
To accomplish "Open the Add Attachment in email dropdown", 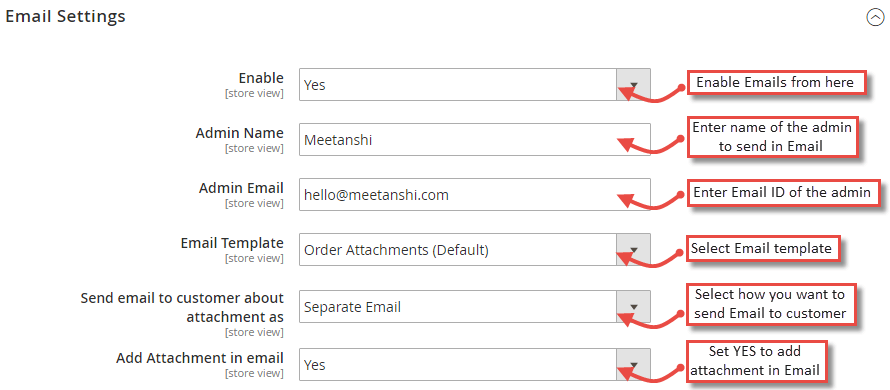I will [475, 364].
